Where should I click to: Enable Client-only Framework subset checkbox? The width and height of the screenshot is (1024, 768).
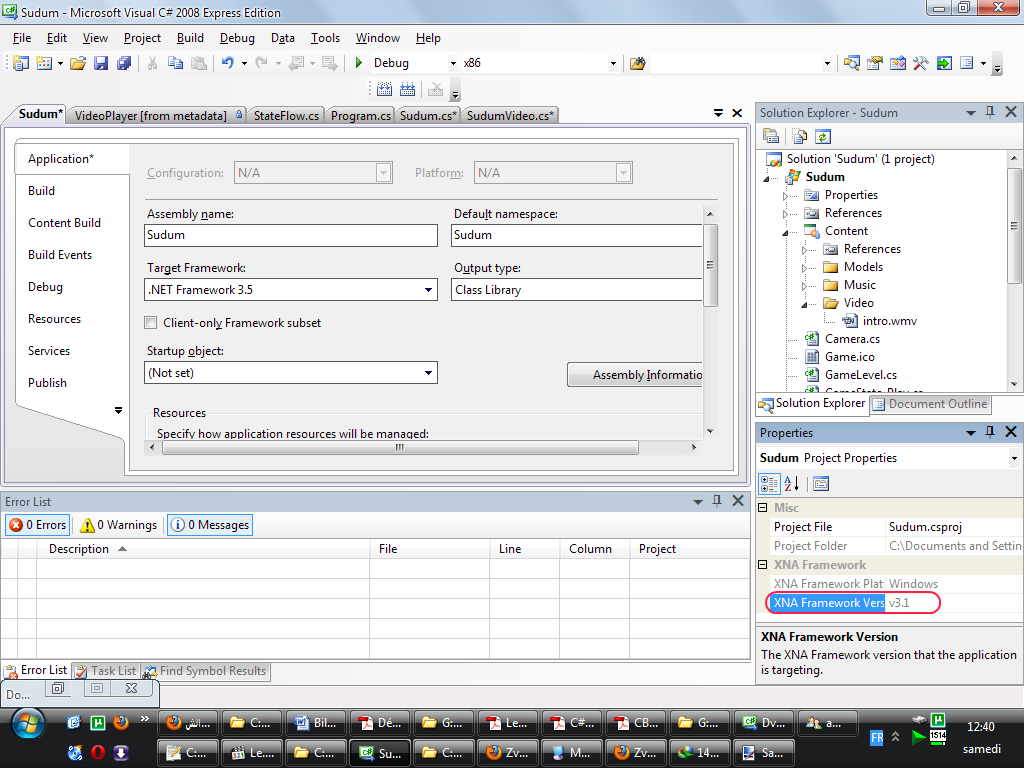[151, 323]
